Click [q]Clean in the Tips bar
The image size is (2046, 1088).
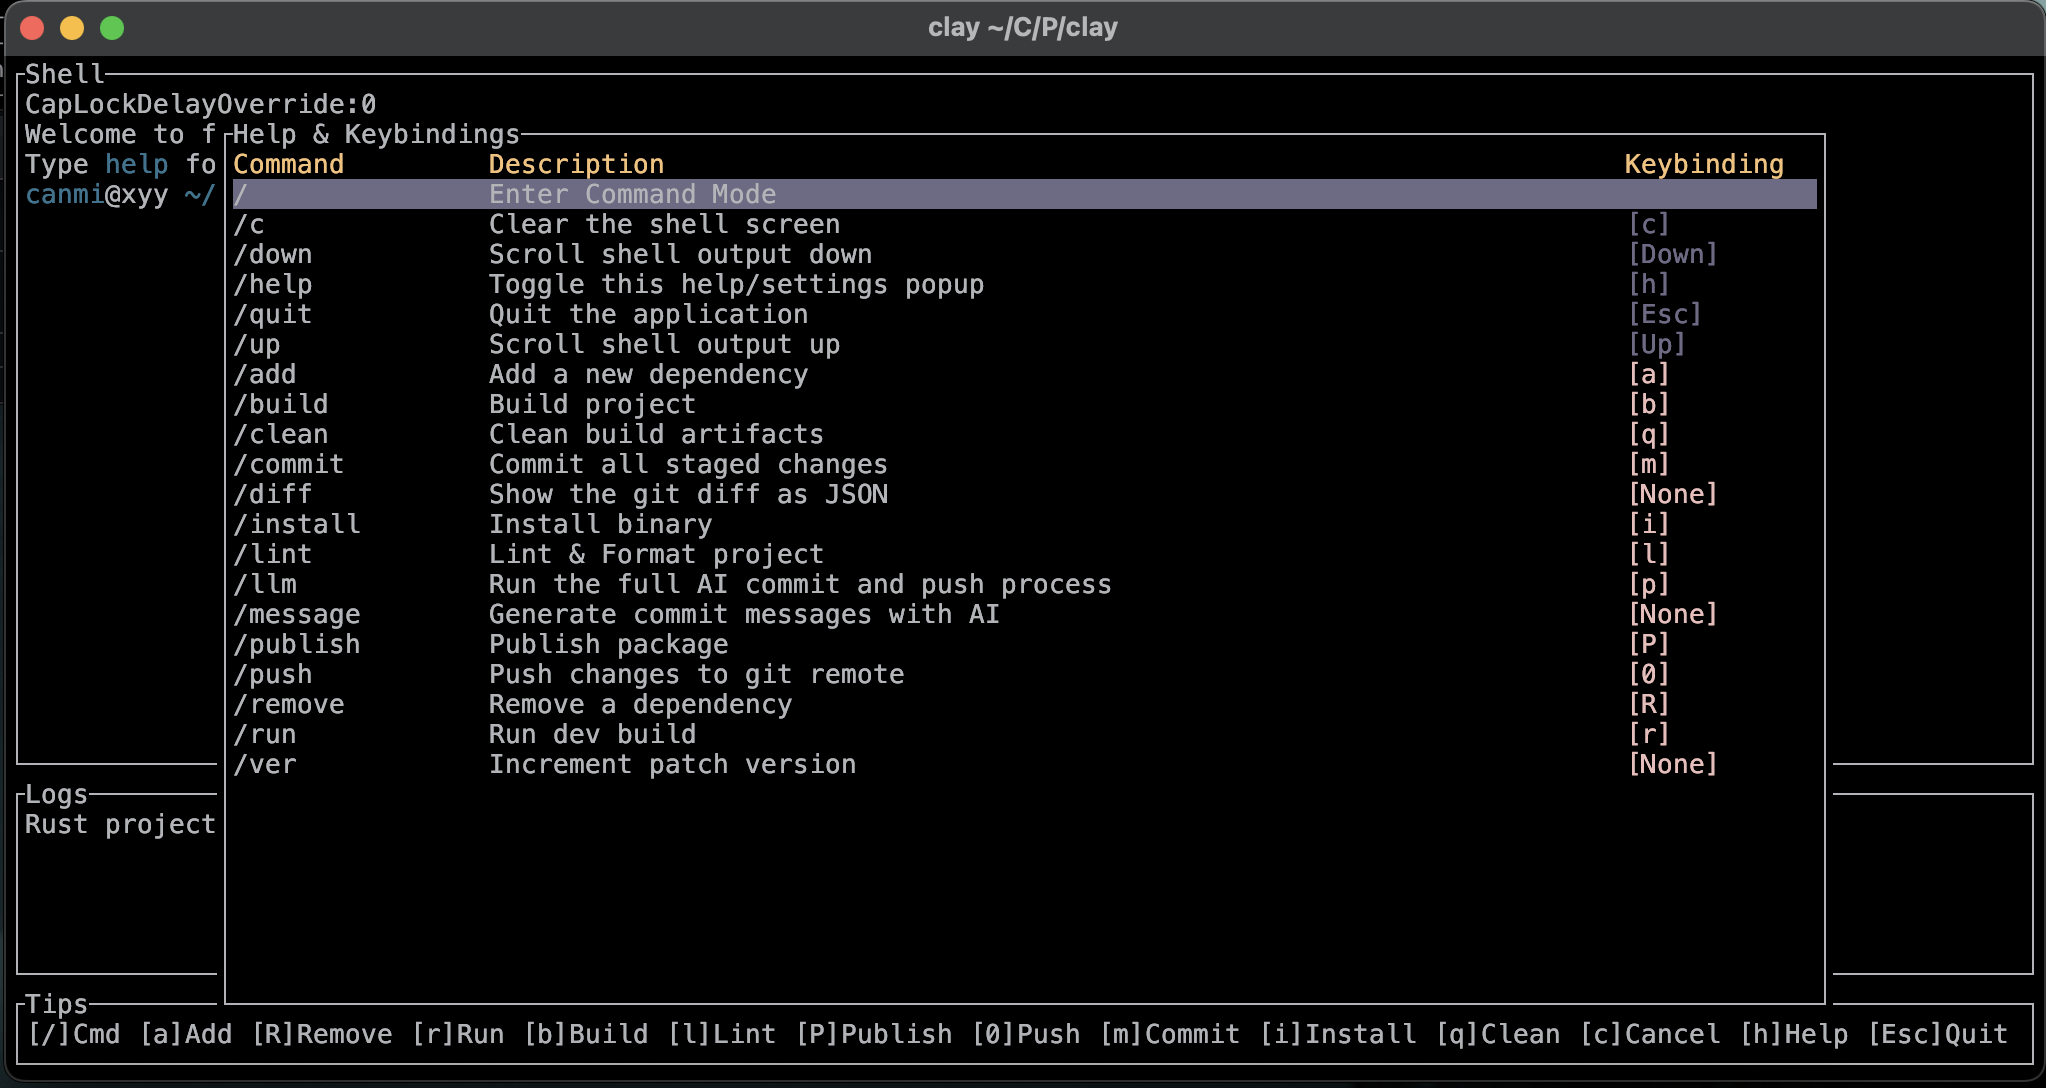(1498, 1034)
